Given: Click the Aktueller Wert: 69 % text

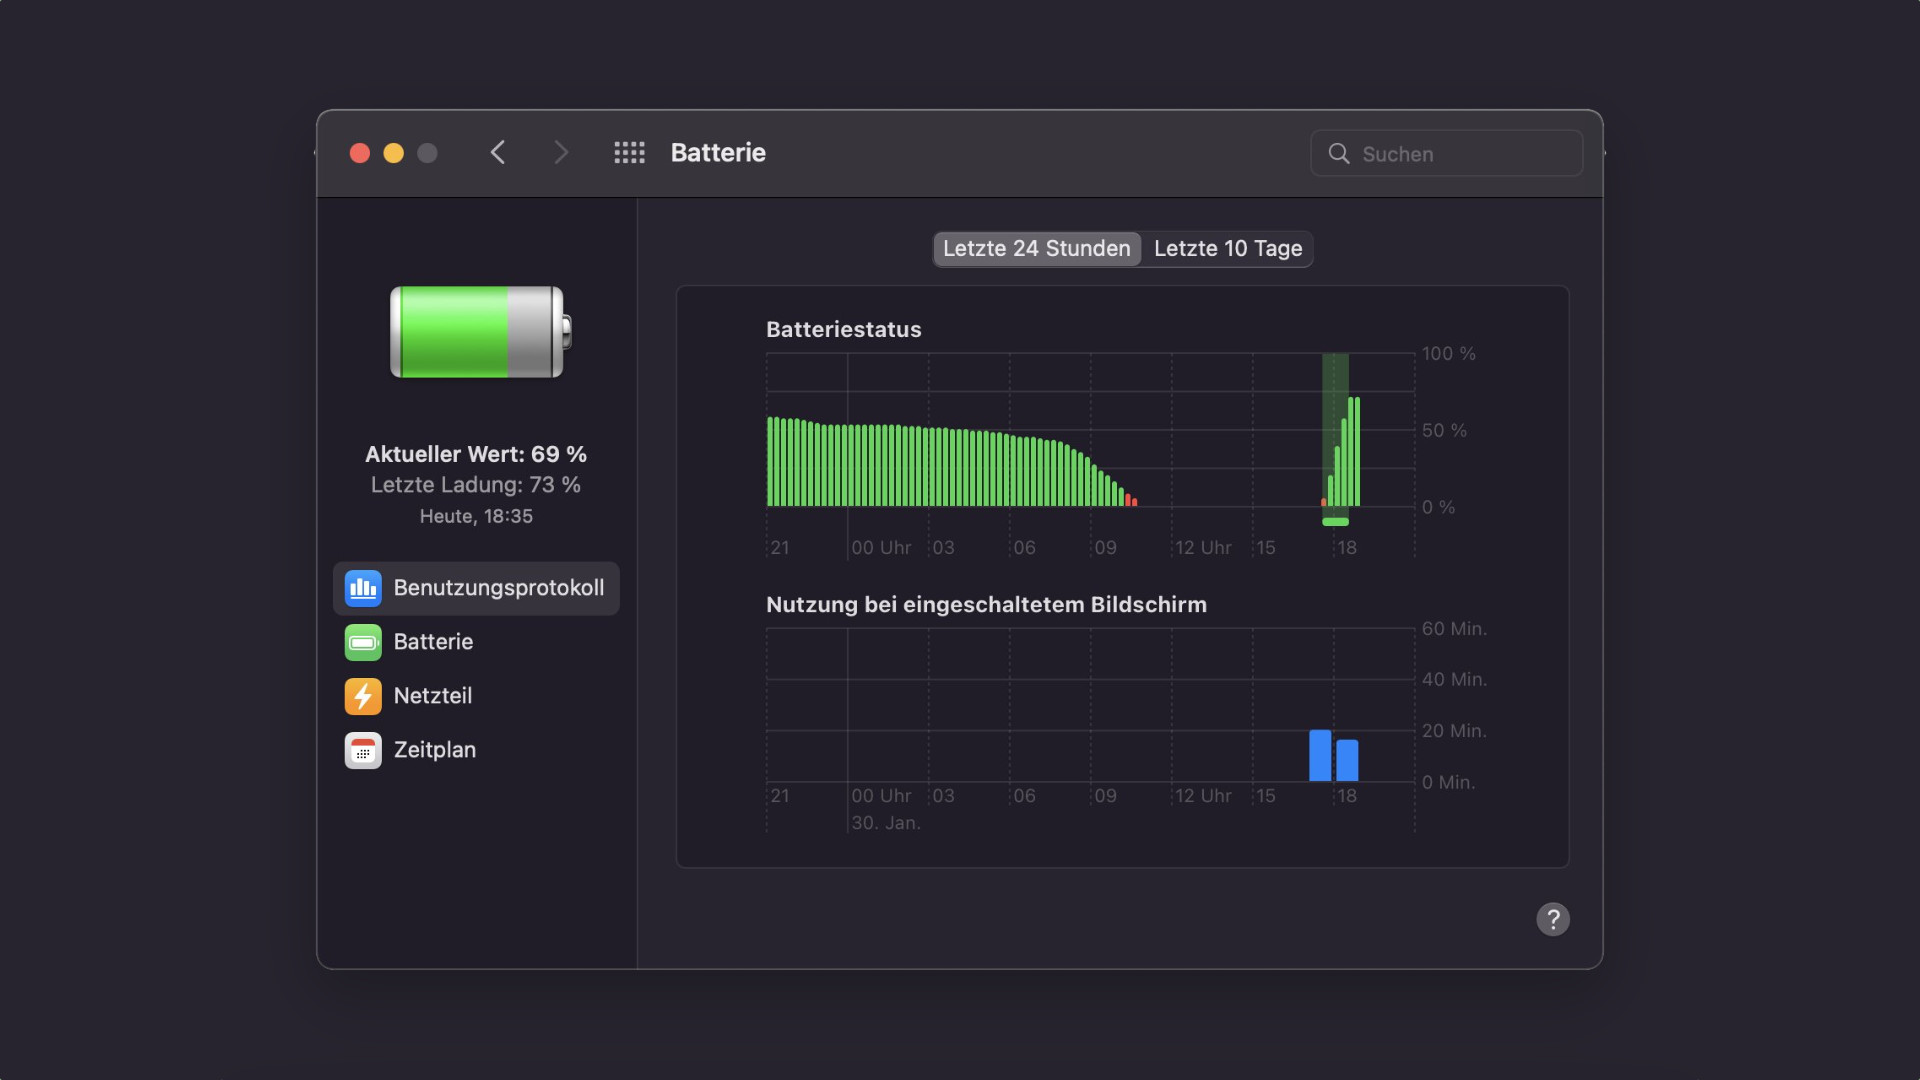Looking at the screenshot, I should 476,454.
